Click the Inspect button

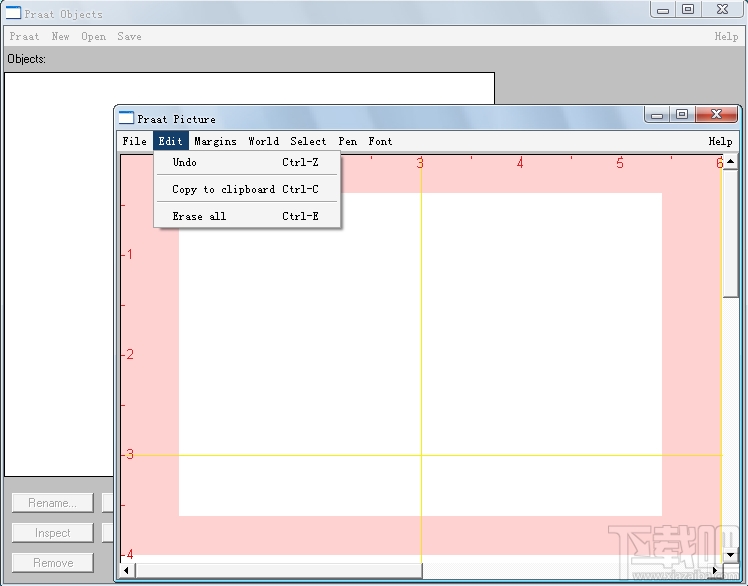(x=52, y=533)
